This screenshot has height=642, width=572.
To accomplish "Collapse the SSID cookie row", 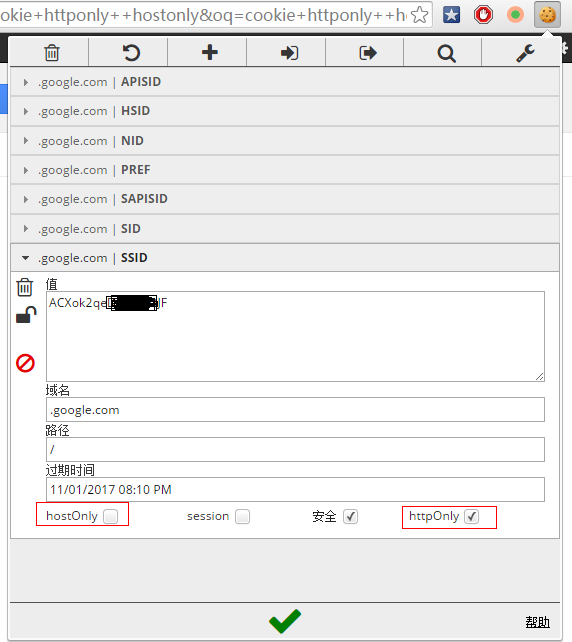I will pyautogui.click(x=285, y=258).
